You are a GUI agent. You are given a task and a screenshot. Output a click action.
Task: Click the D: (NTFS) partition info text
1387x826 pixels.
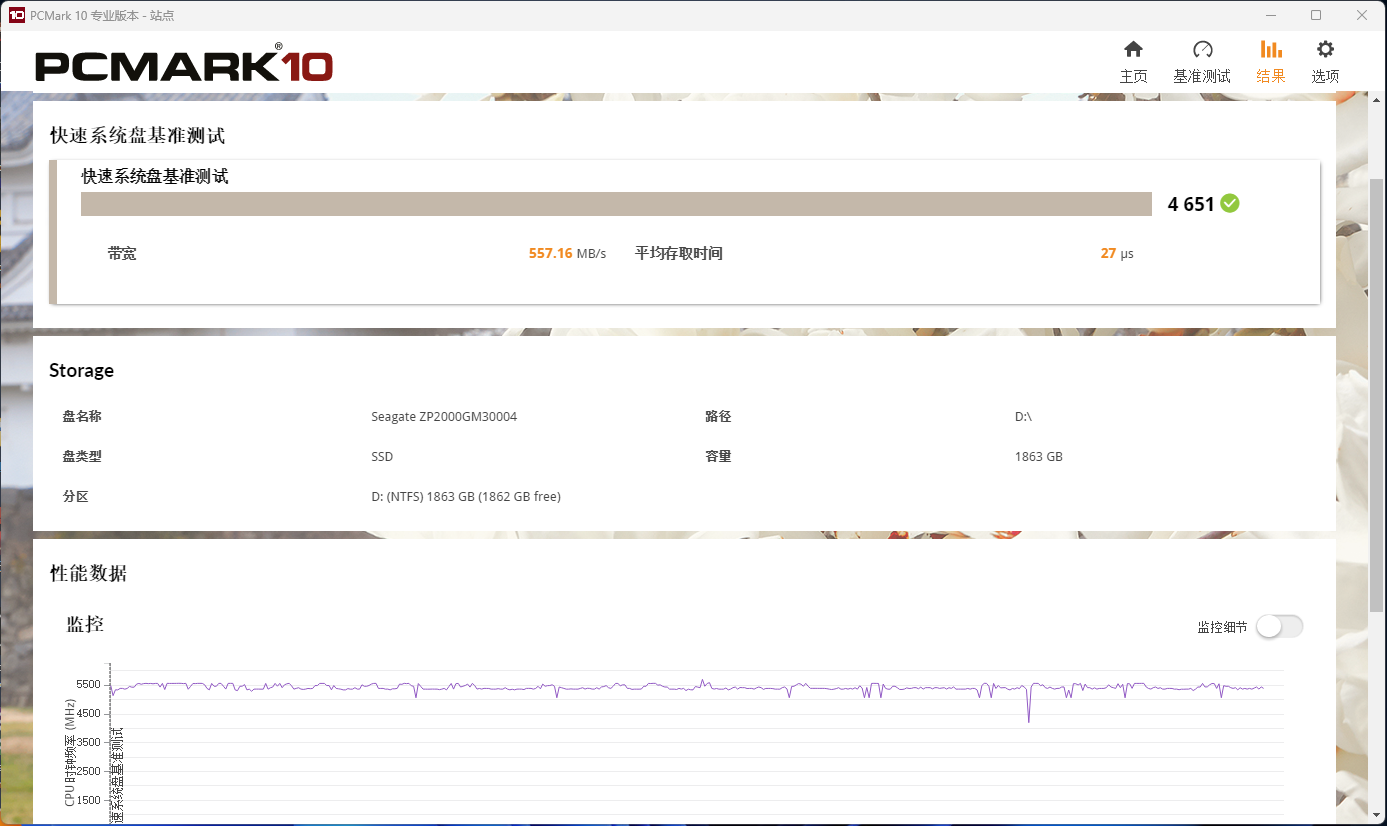tap(466, 497)
